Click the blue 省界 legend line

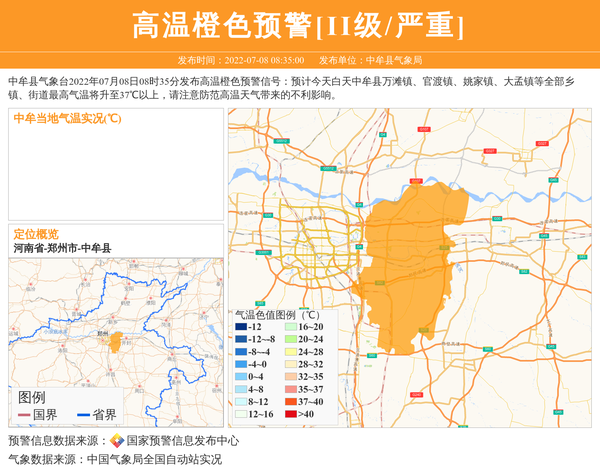pos(82,415)
